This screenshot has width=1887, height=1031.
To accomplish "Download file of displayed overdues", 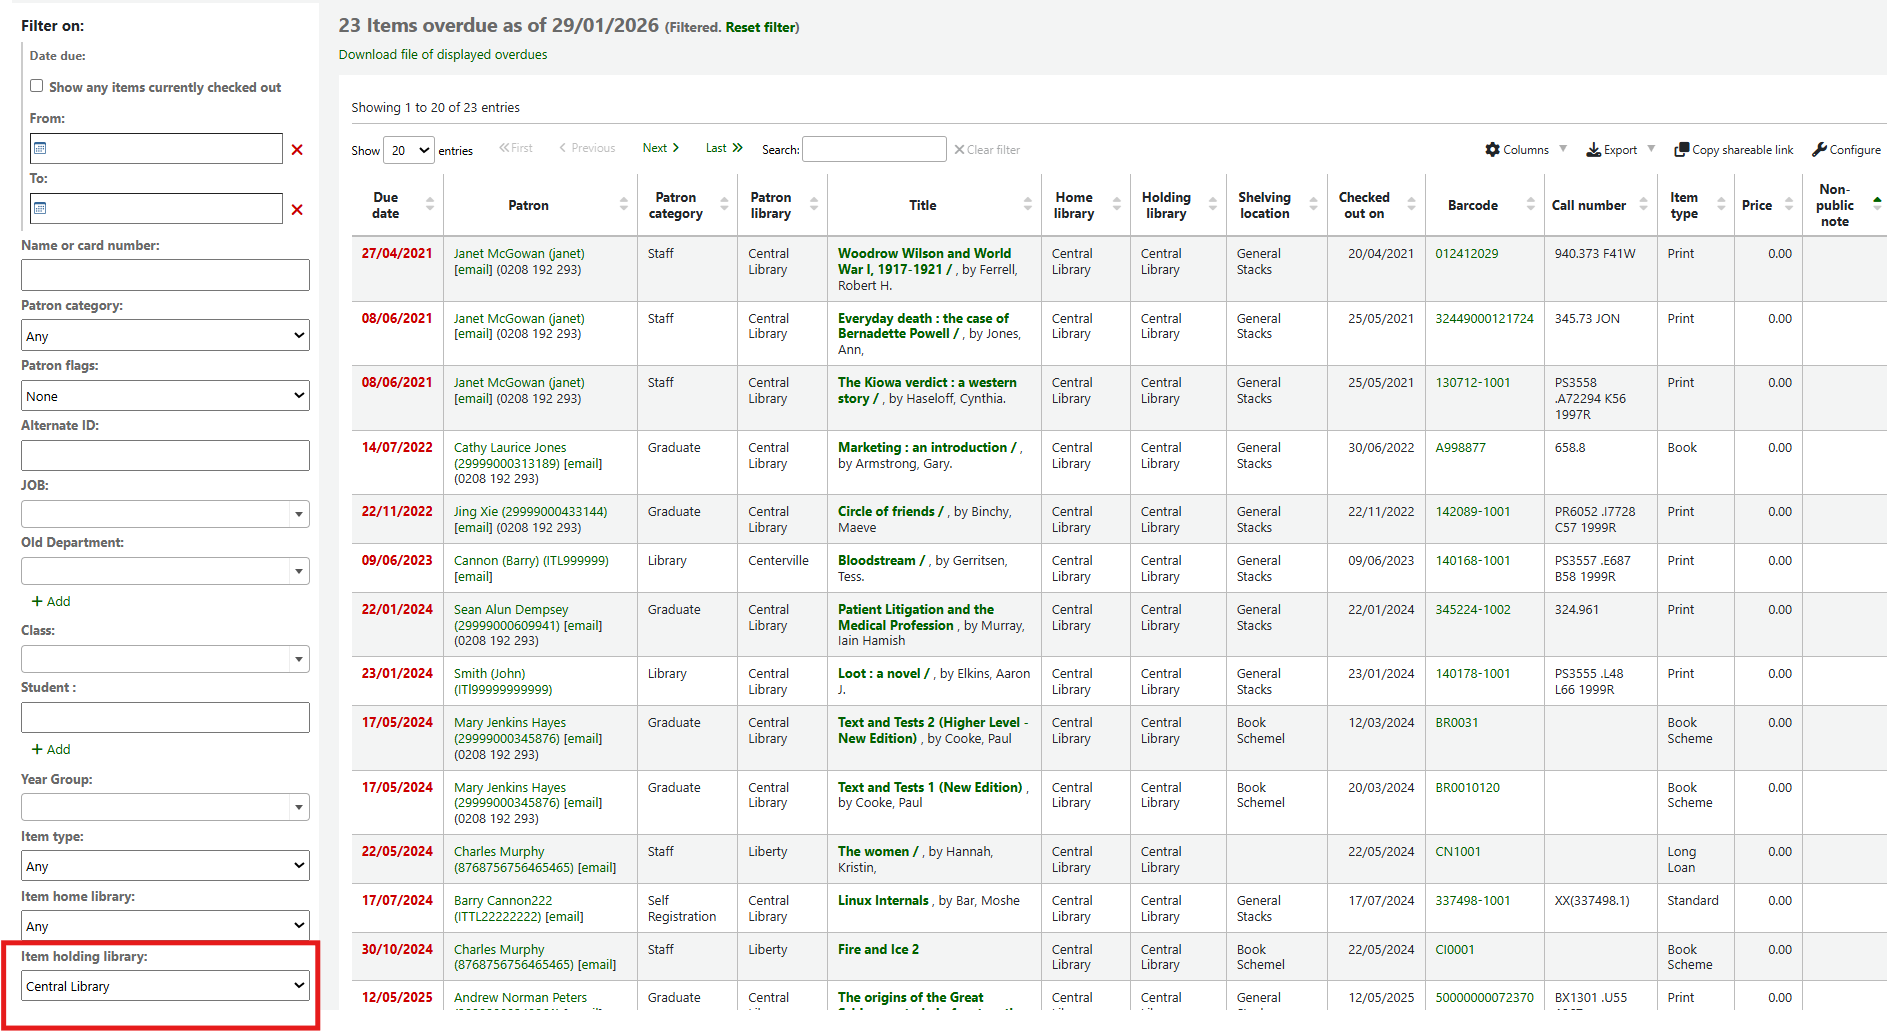I will (443, 55).
